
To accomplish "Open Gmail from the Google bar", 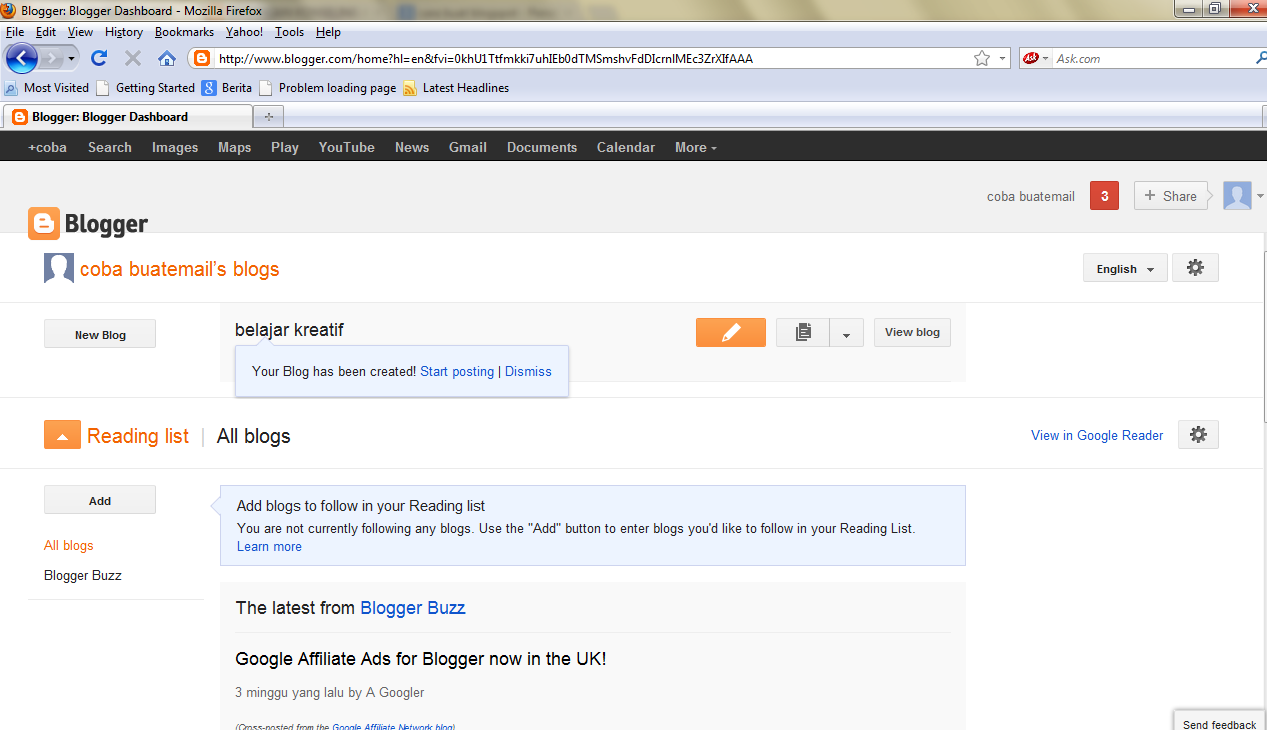I will click(468, 147).
